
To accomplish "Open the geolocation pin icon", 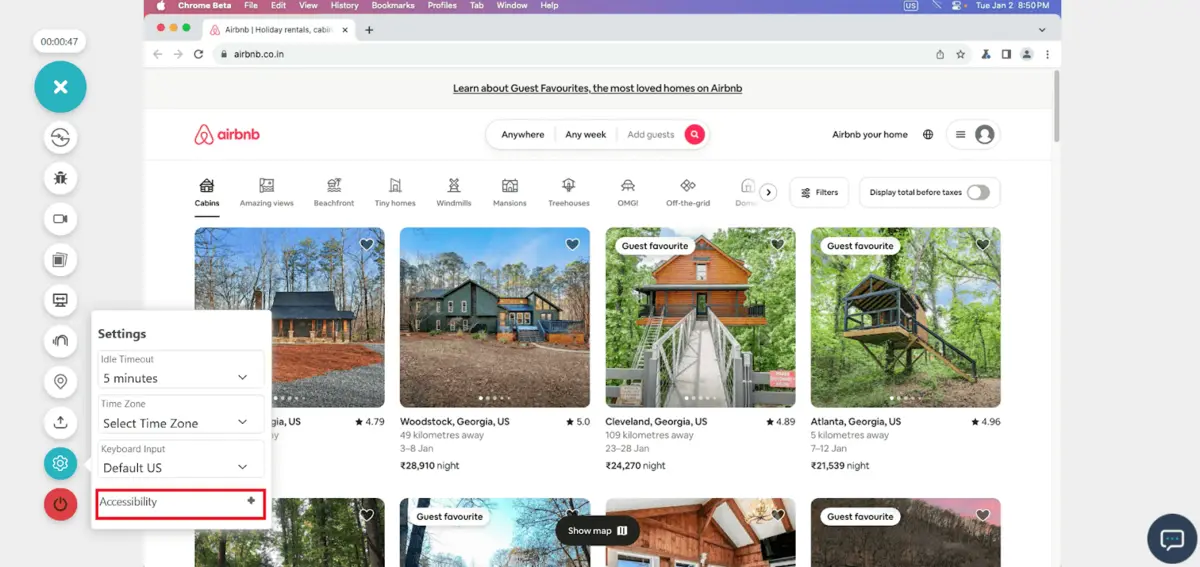I will click(60, 382).
